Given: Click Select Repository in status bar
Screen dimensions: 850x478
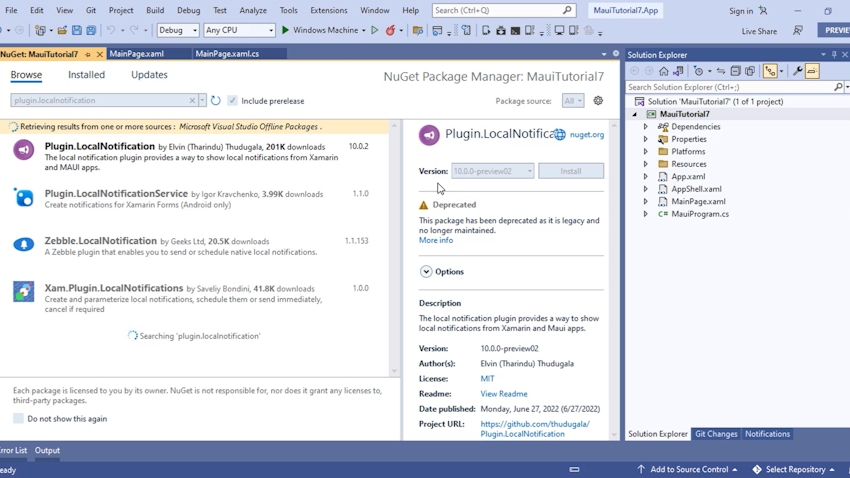Looking at the screenshot, I should [x=794, y=469].
